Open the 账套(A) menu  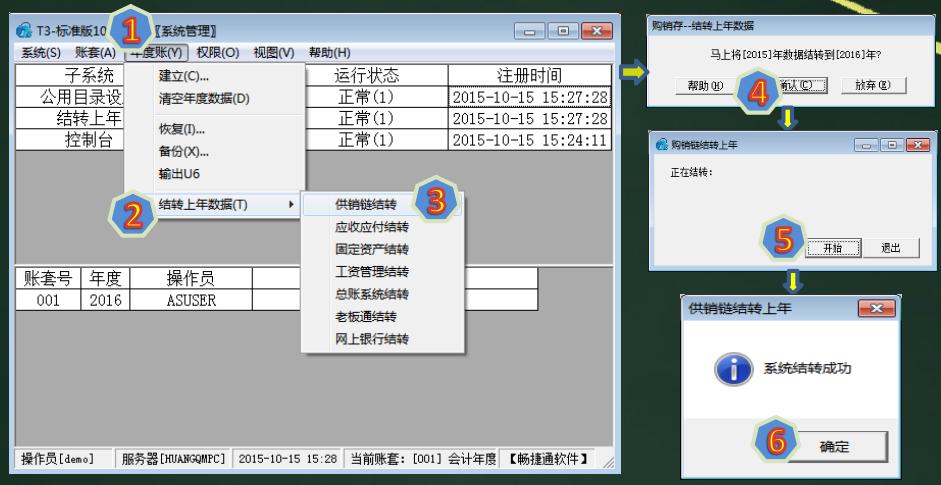(x=95, y=52)
